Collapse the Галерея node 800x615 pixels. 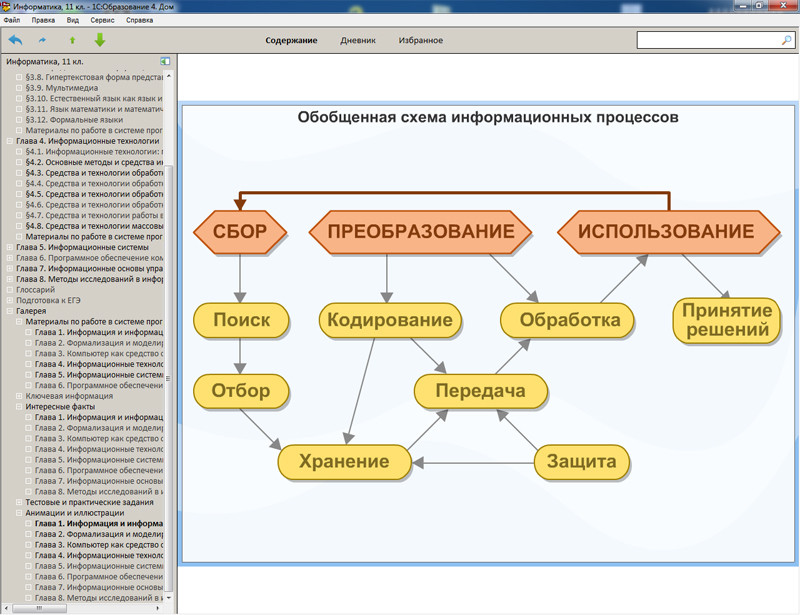9,311
